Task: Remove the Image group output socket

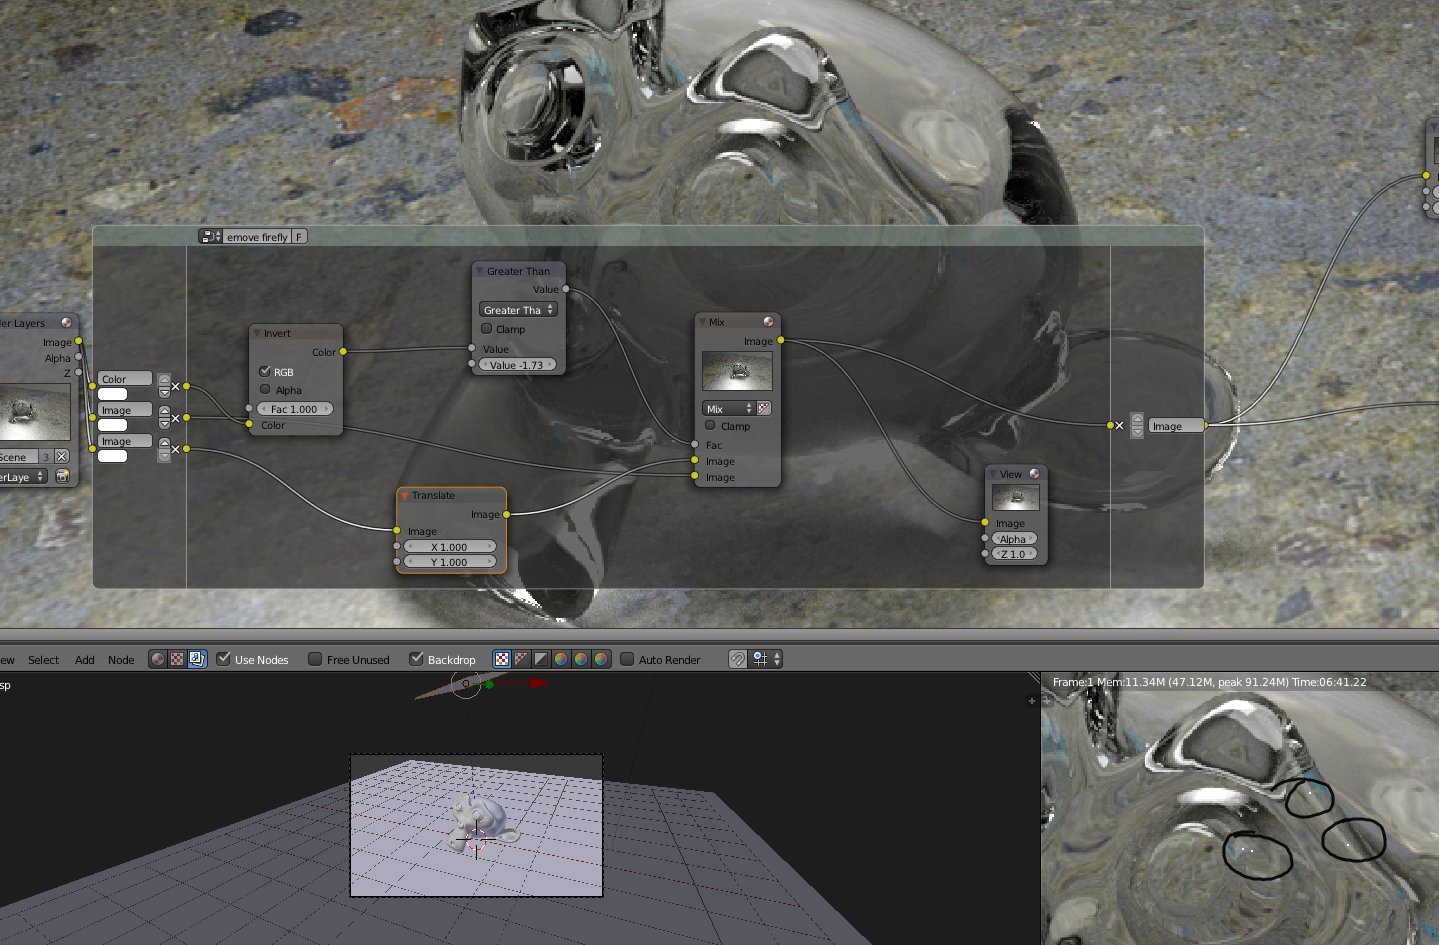Action: 1120,426
